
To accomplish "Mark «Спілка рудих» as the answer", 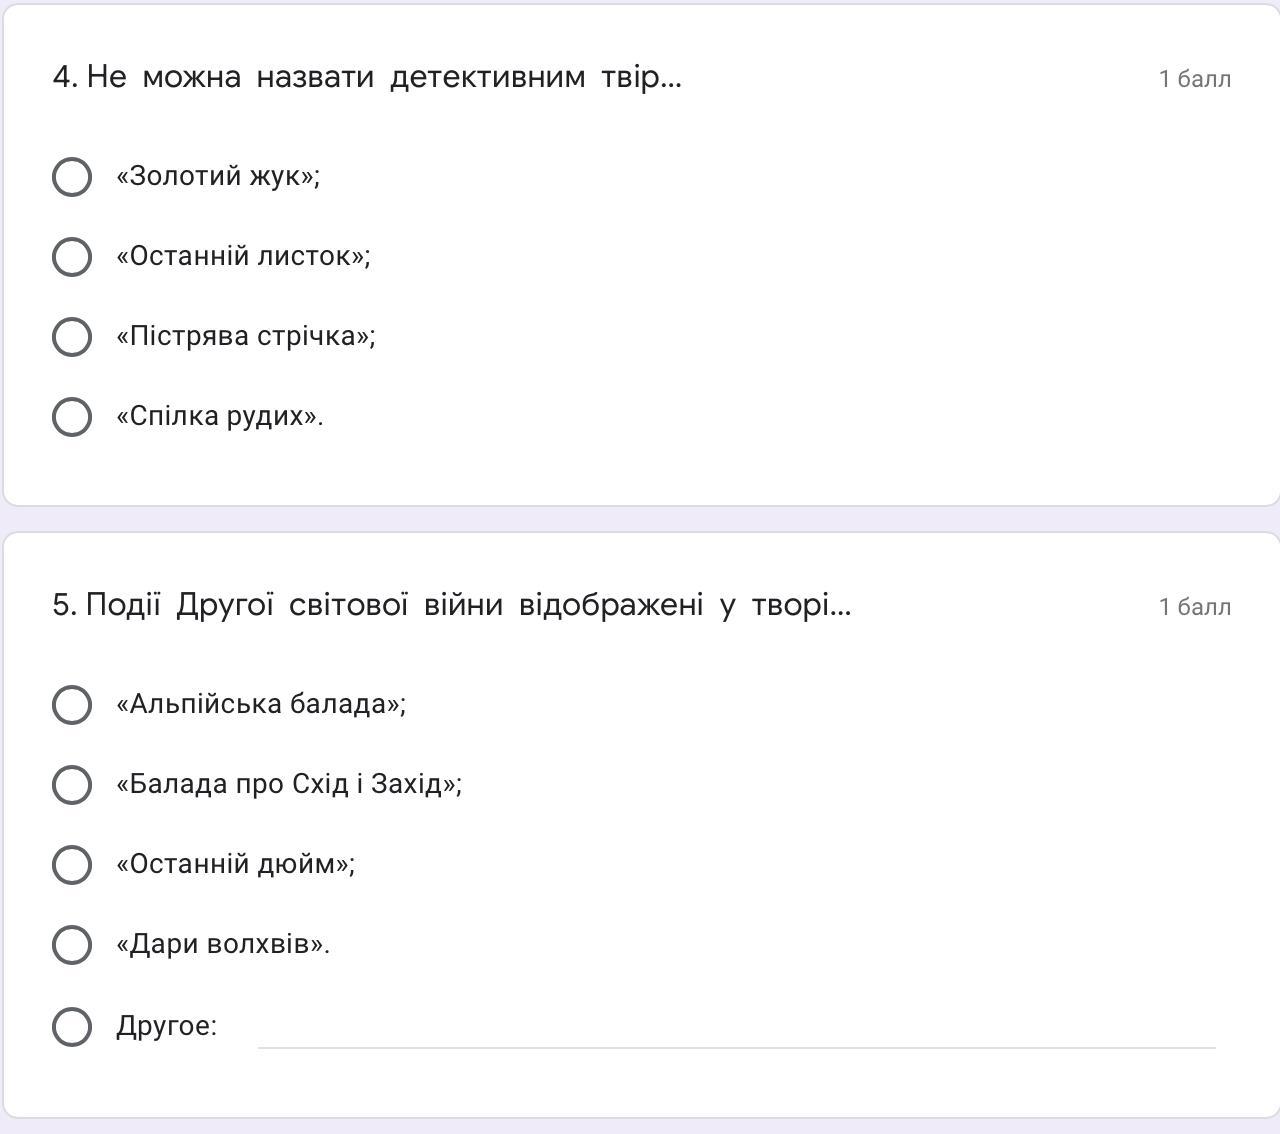I will point(72,417).
